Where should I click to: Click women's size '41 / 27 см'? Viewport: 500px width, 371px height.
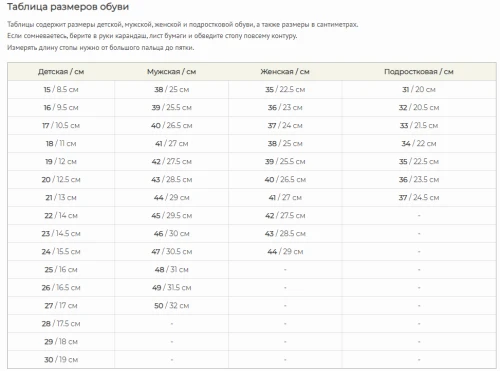click(x=285, y=198)
